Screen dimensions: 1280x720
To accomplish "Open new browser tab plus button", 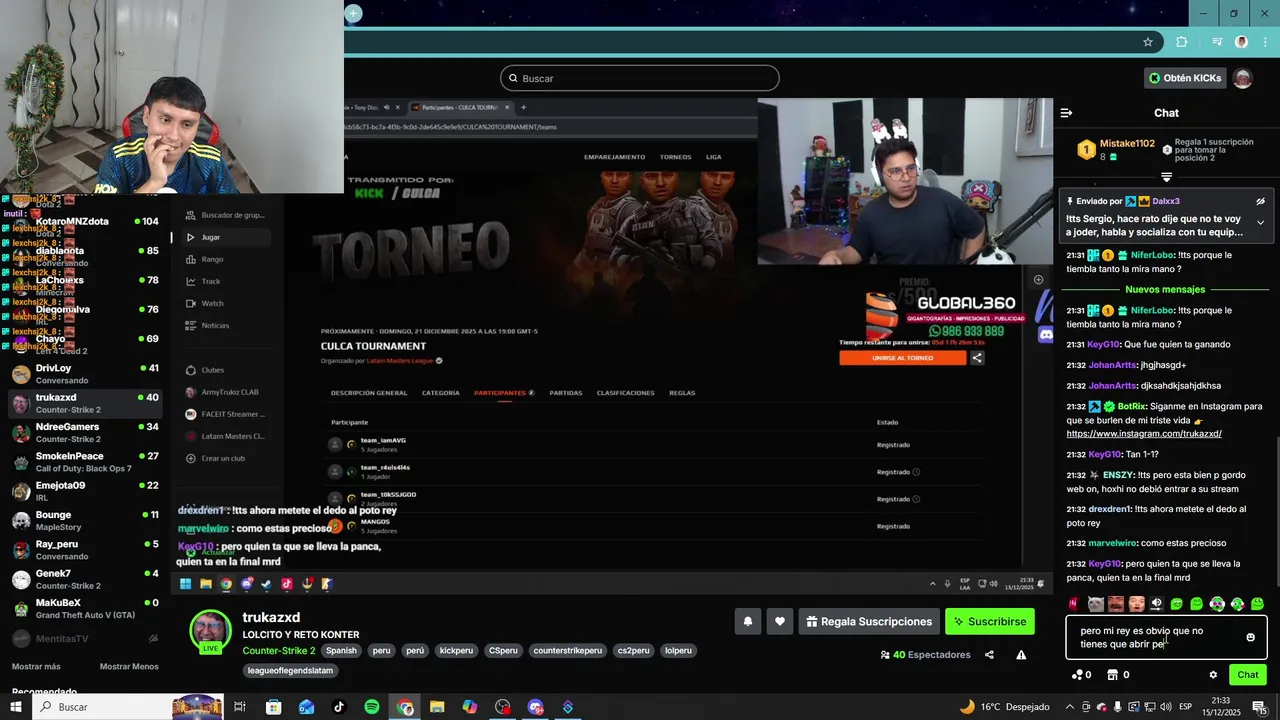I will coord(353,13).
